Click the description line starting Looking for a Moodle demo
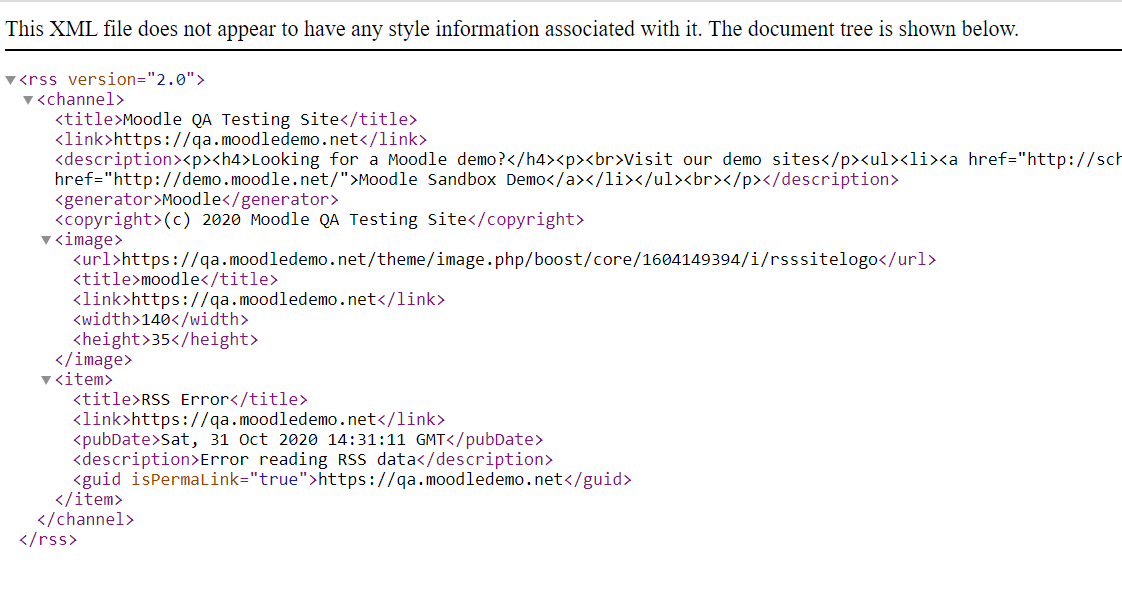 click(x=588, y=160)
